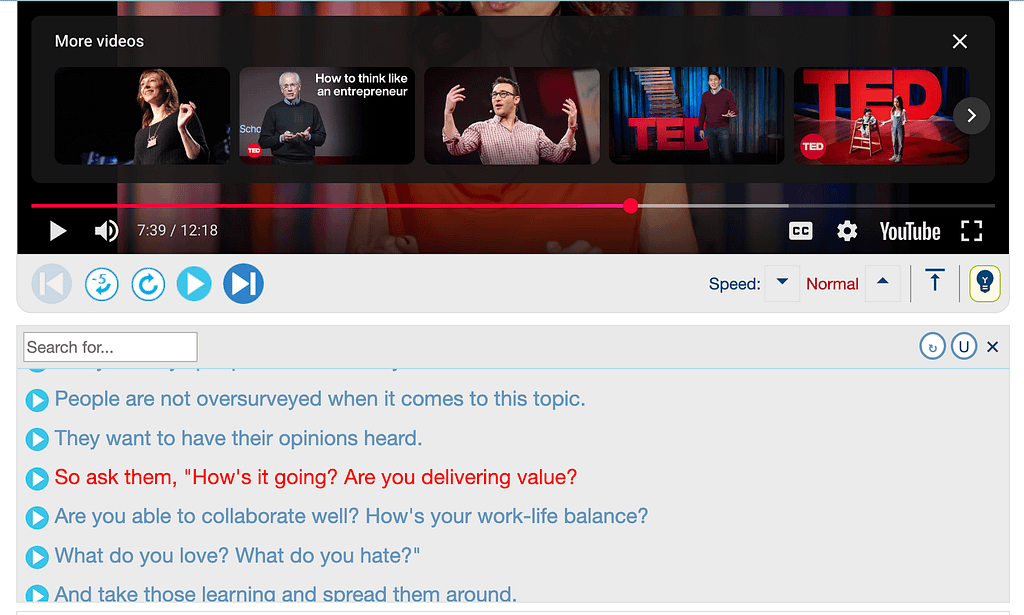The image size is (1024, 615).
Task: Decrease playback speed with down arrow
Action: 782,283
